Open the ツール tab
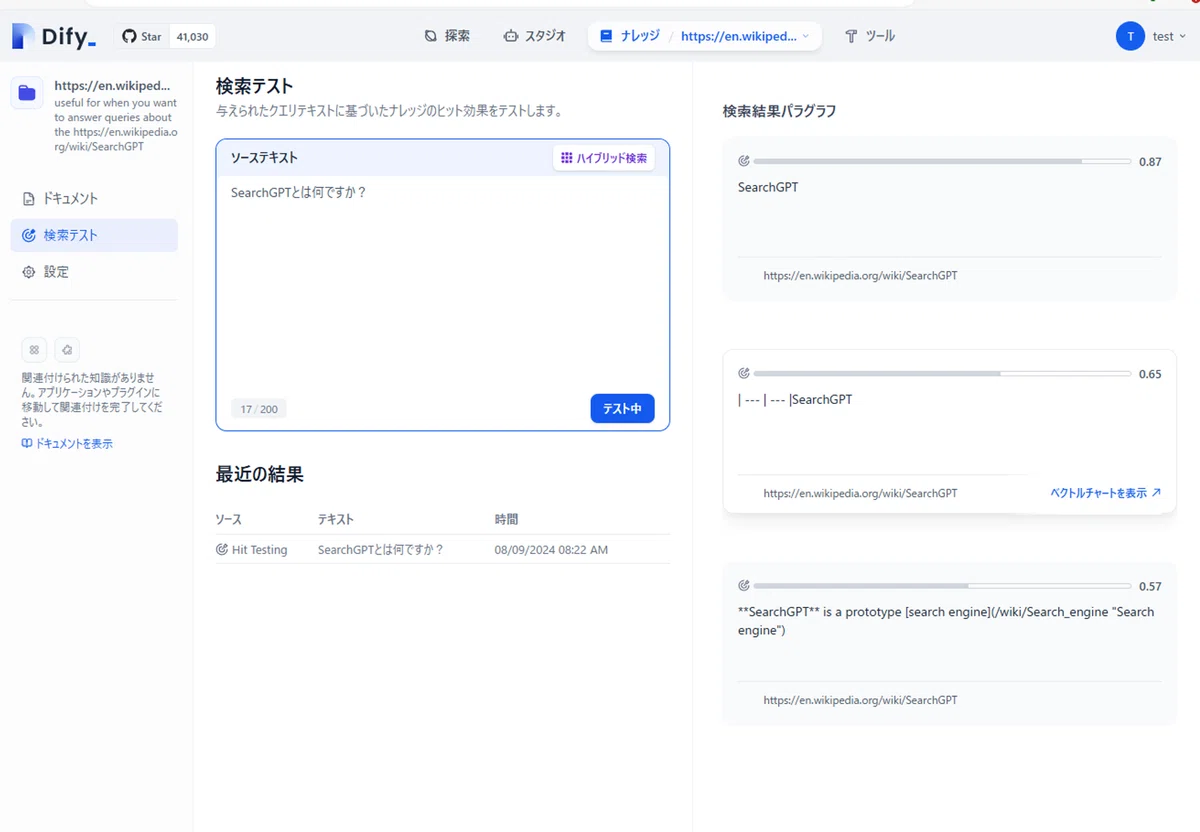 tap(869, 36)
